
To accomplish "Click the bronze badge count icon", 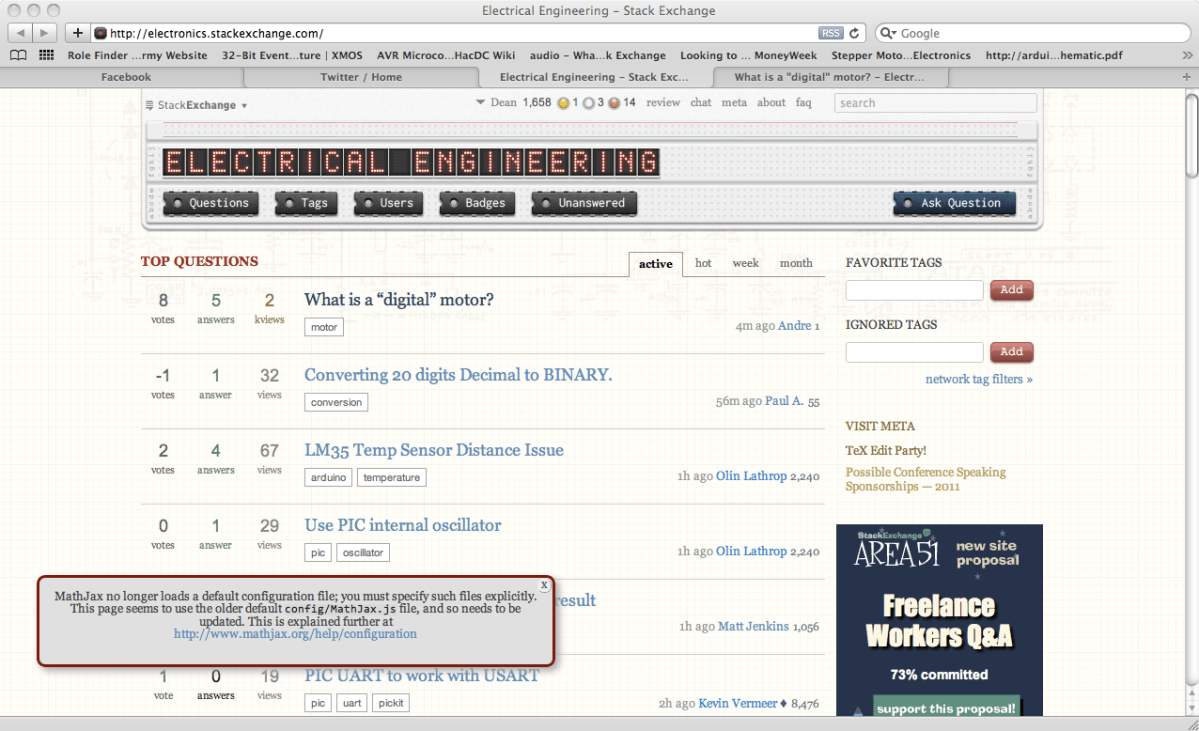I will pyautogui.click(x=614, y=103).
